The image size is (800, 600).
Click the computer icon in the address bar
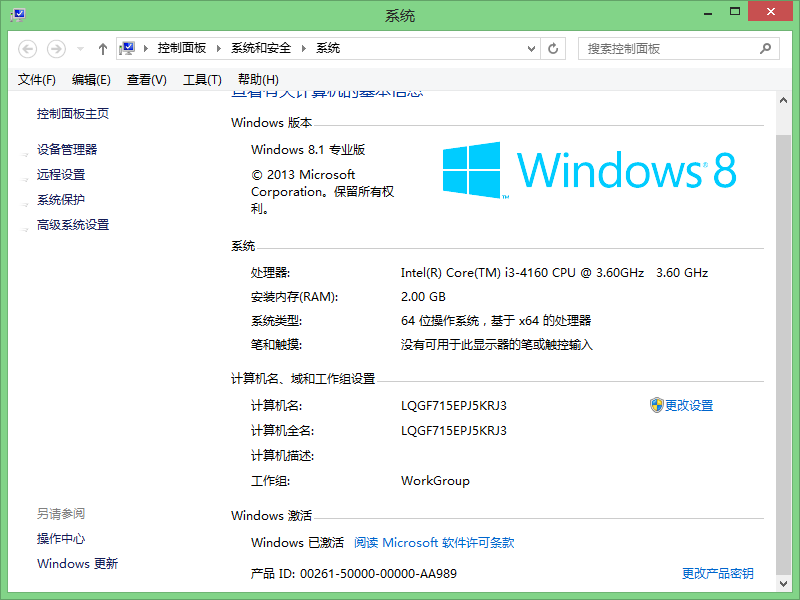pyautogui.click(x=128, y=48)
